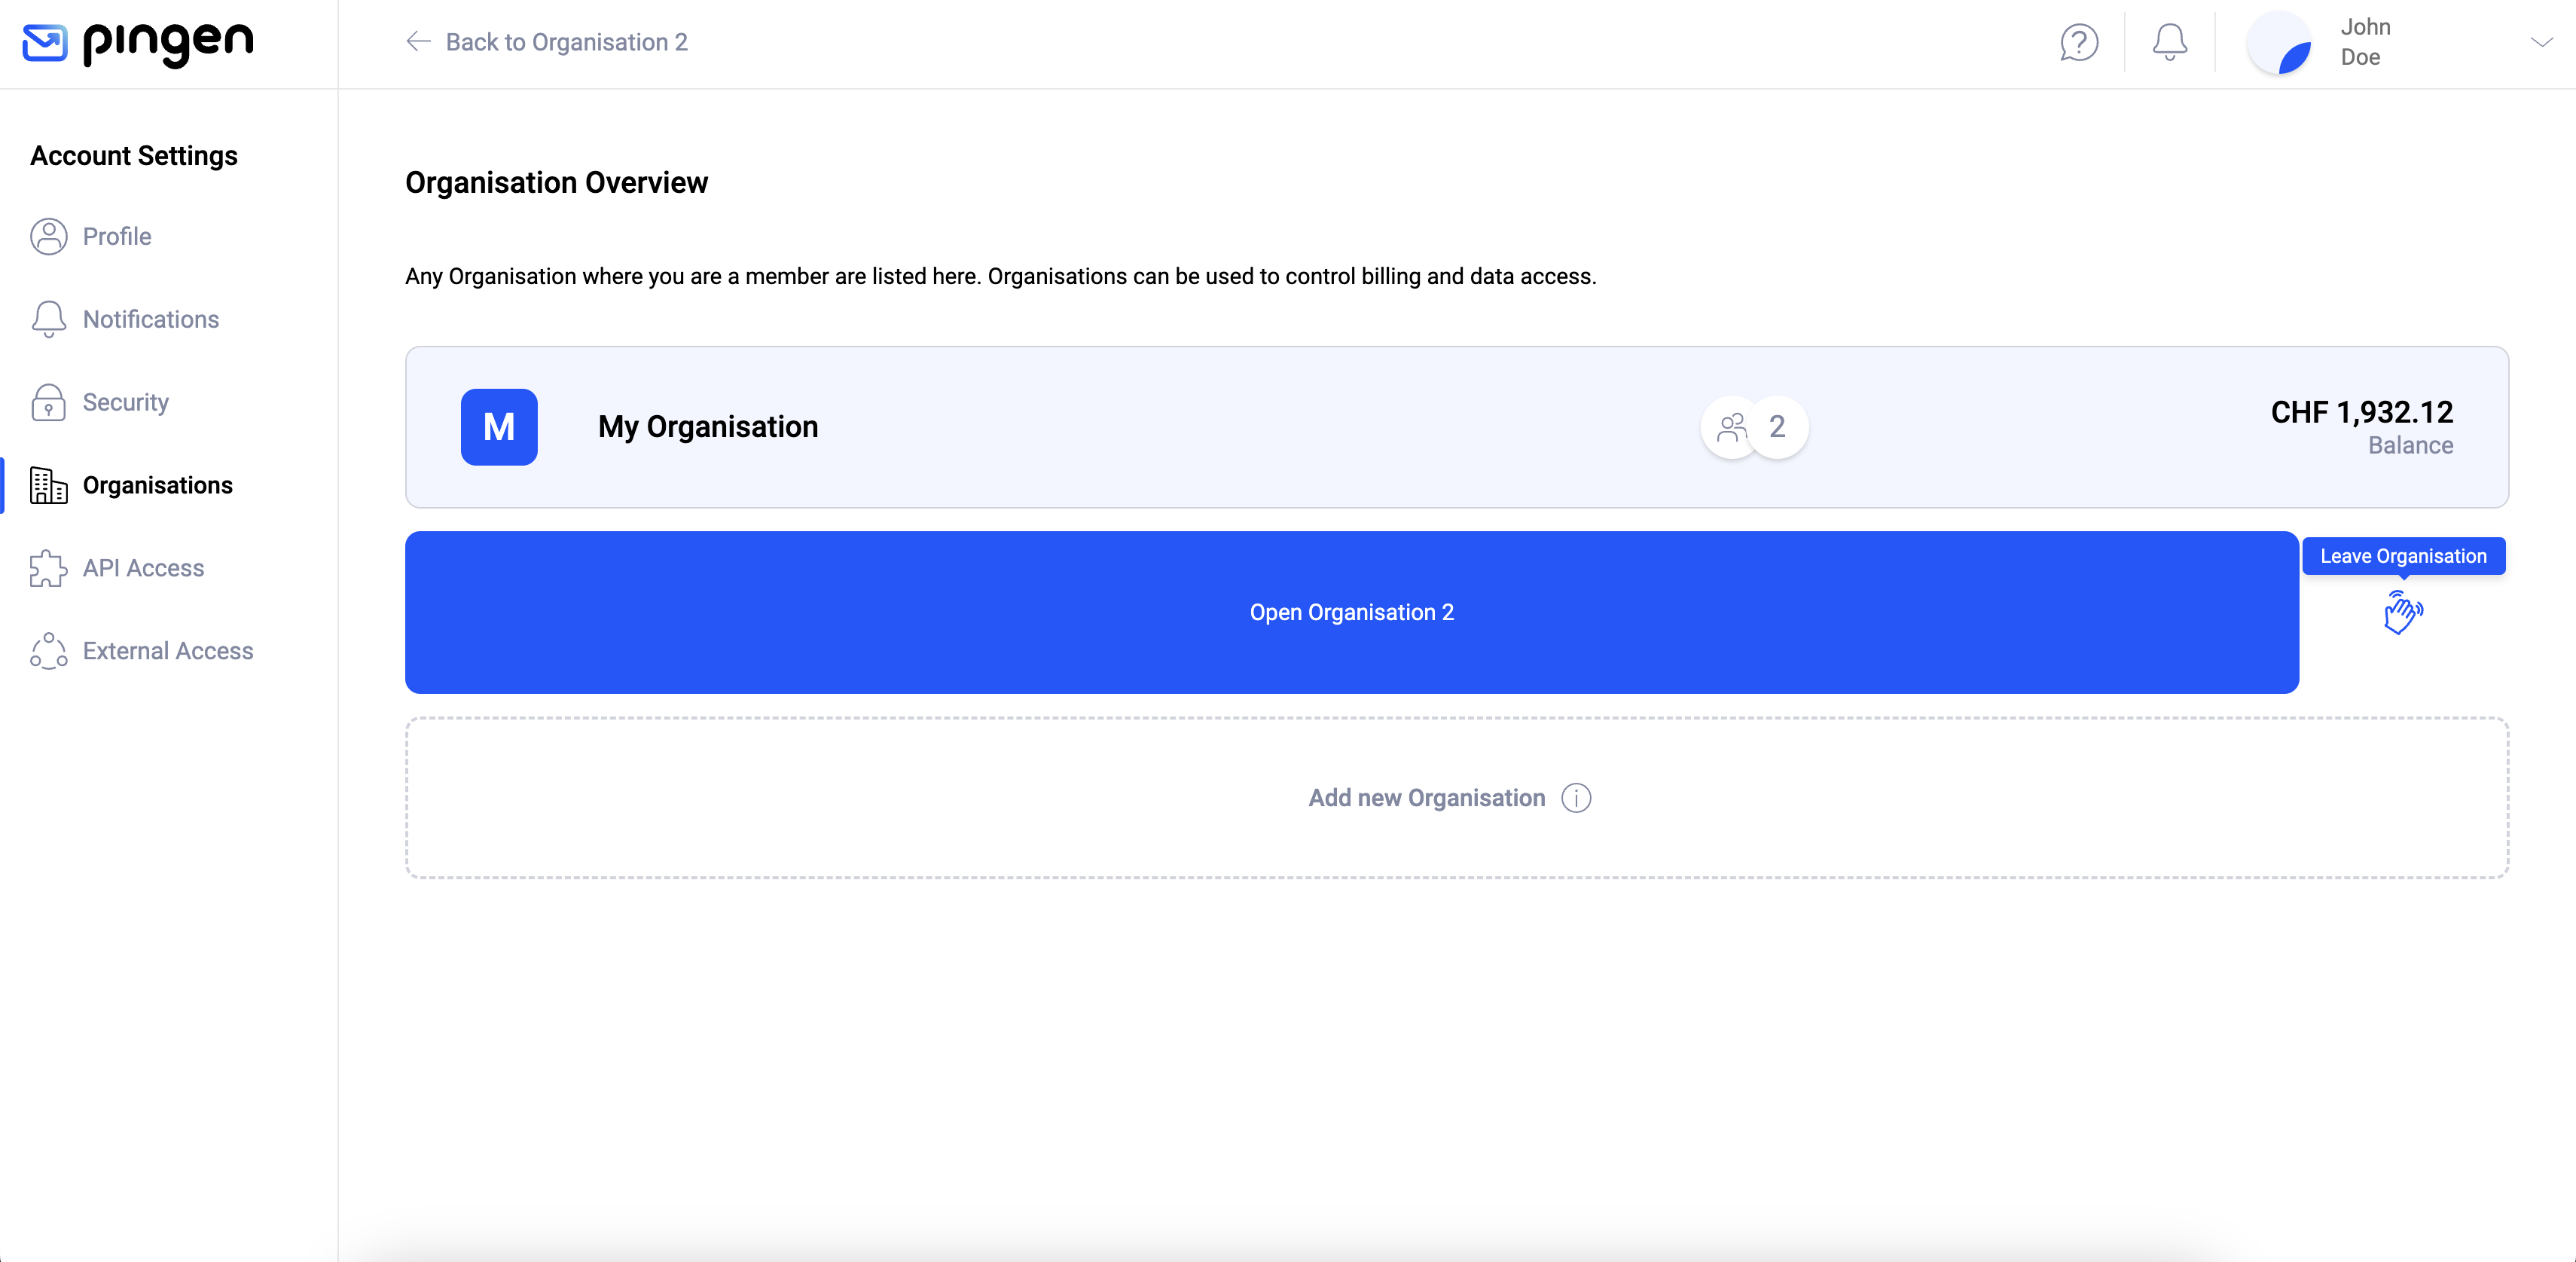This screenshot has width=2576, height=1262.
Task: Click John Doe's profile avatar
Action: 2279,43
